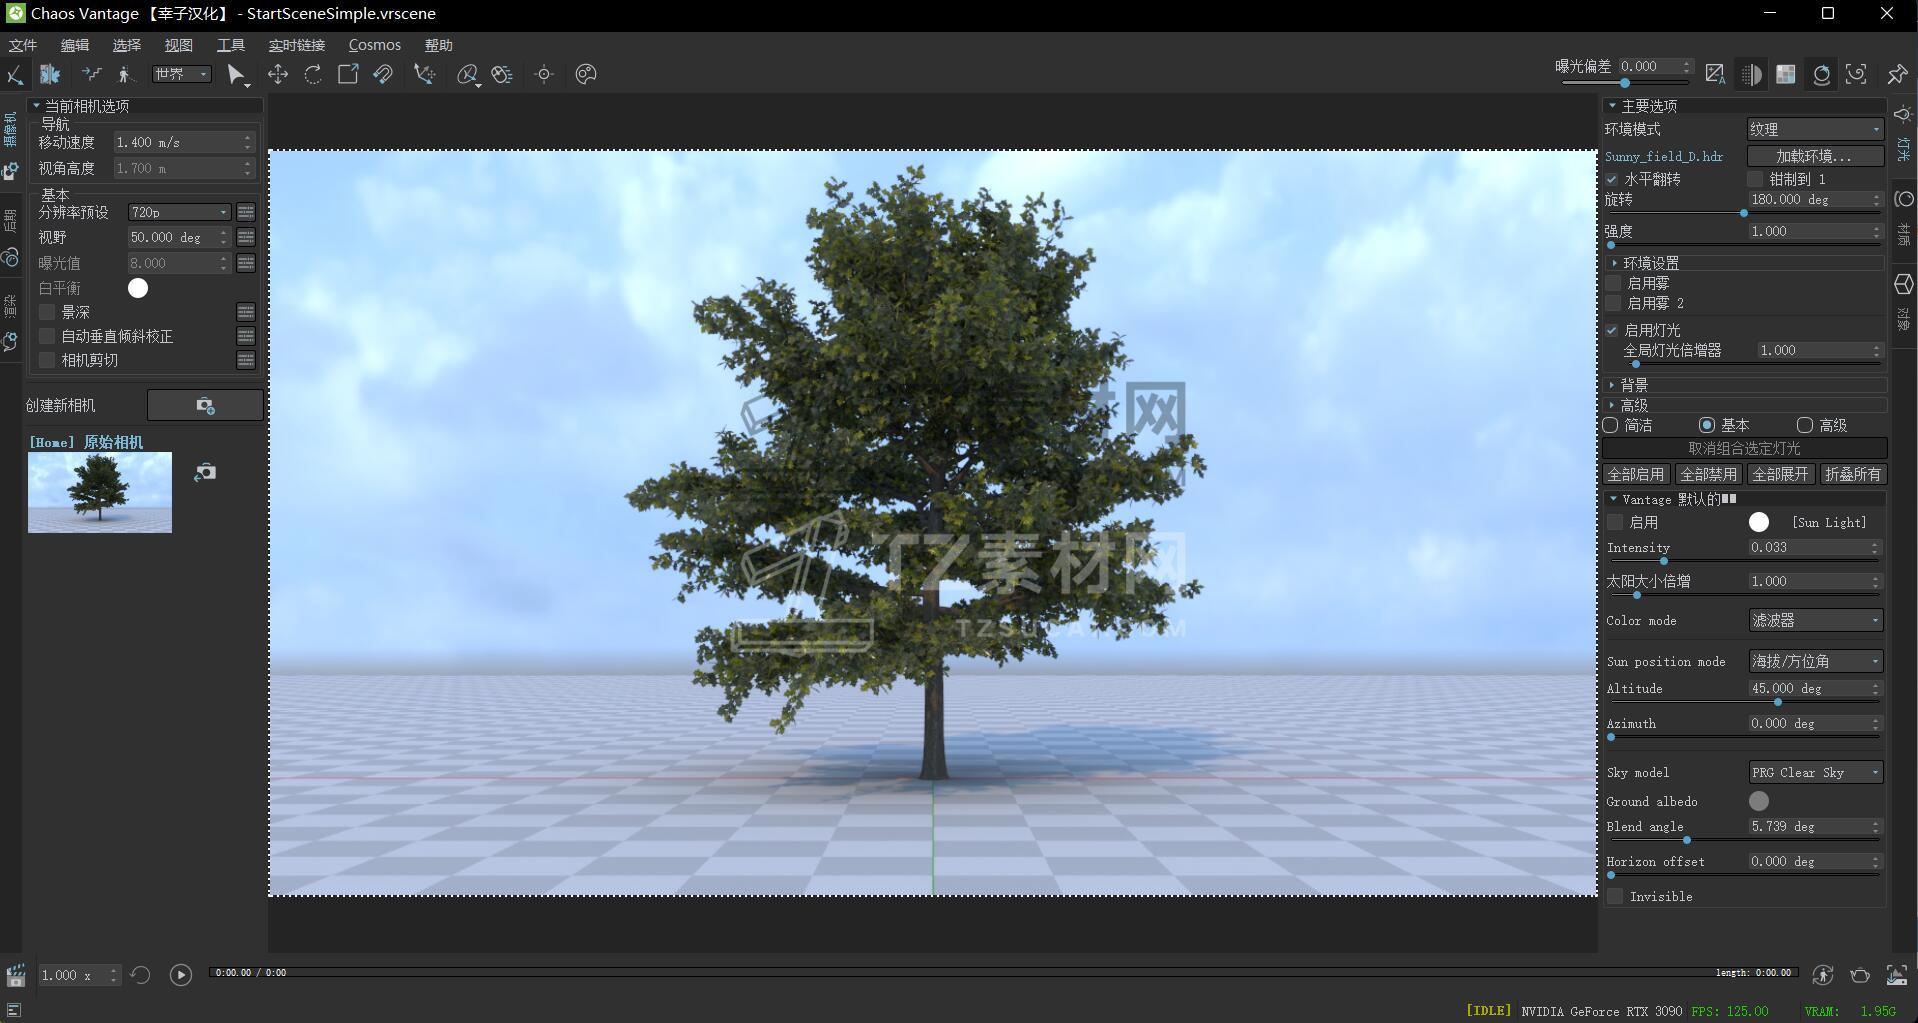Screen dimensions: 1918x1023
Task: Open the Color mode dropdown
Action: click(x=1815, y=621)
